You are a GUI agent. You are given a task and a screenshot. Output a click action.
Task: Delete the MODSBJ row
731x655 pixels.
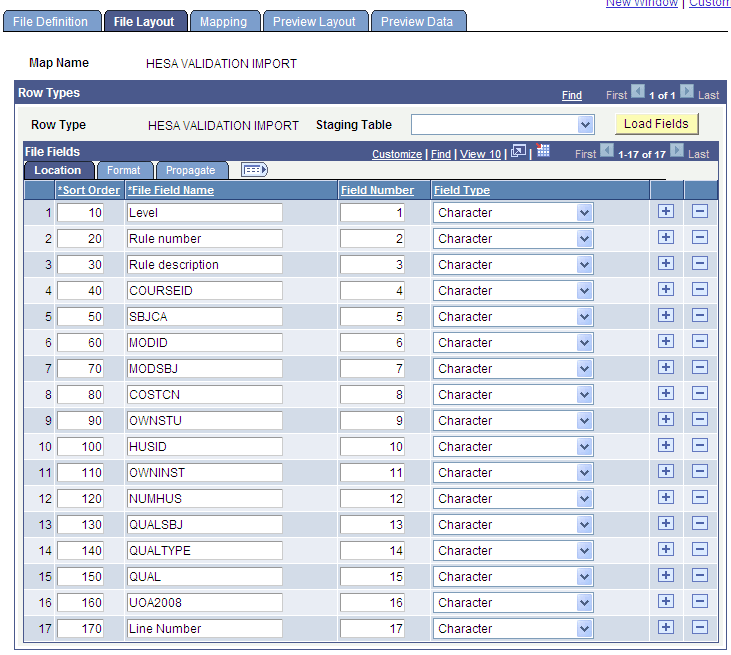click(700, 368)
